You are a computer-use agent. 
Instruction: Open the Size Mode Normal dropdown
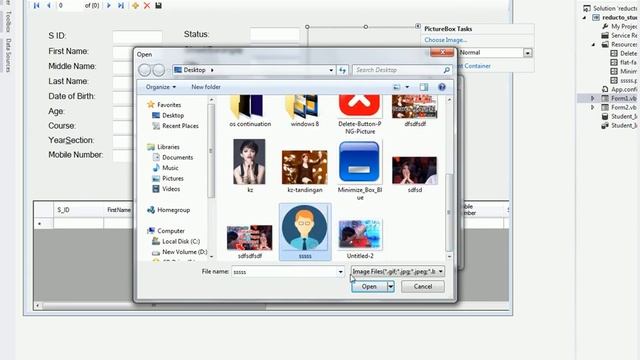[x=527, y=53]
